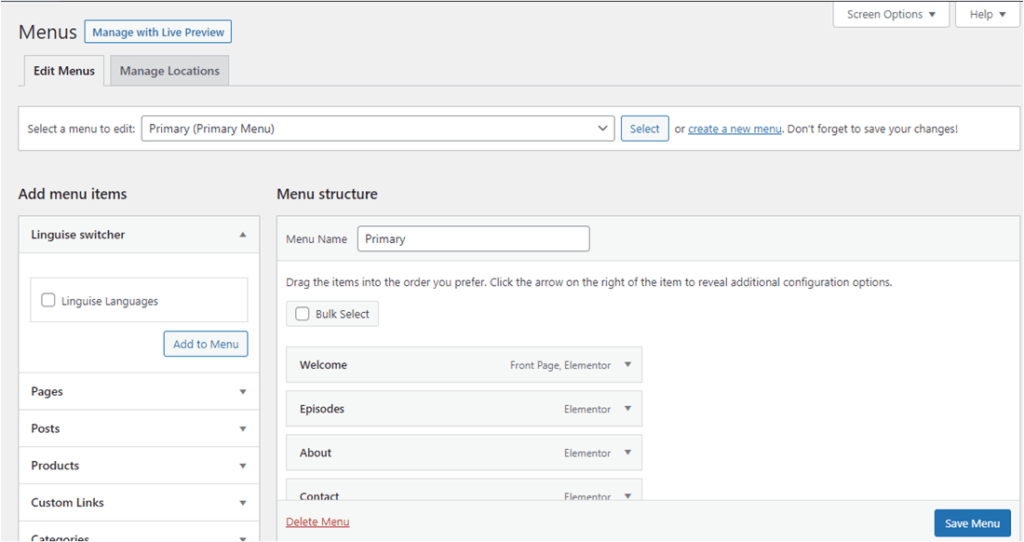Click the Welcome menu item title

tap(323, 365)
